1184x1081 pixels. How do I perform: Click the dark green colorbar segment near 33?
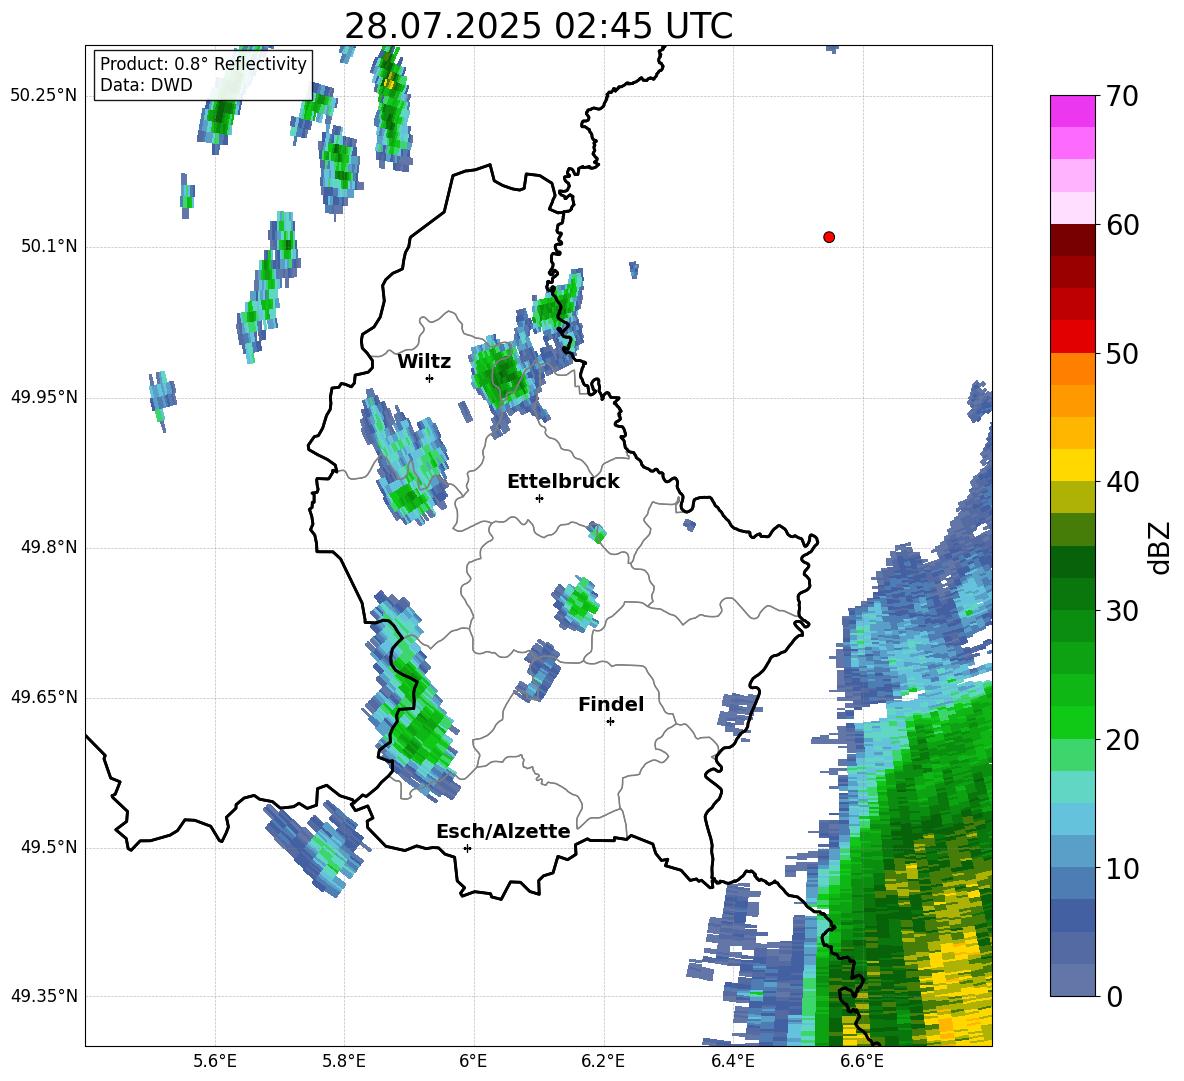click(1072, 562)
